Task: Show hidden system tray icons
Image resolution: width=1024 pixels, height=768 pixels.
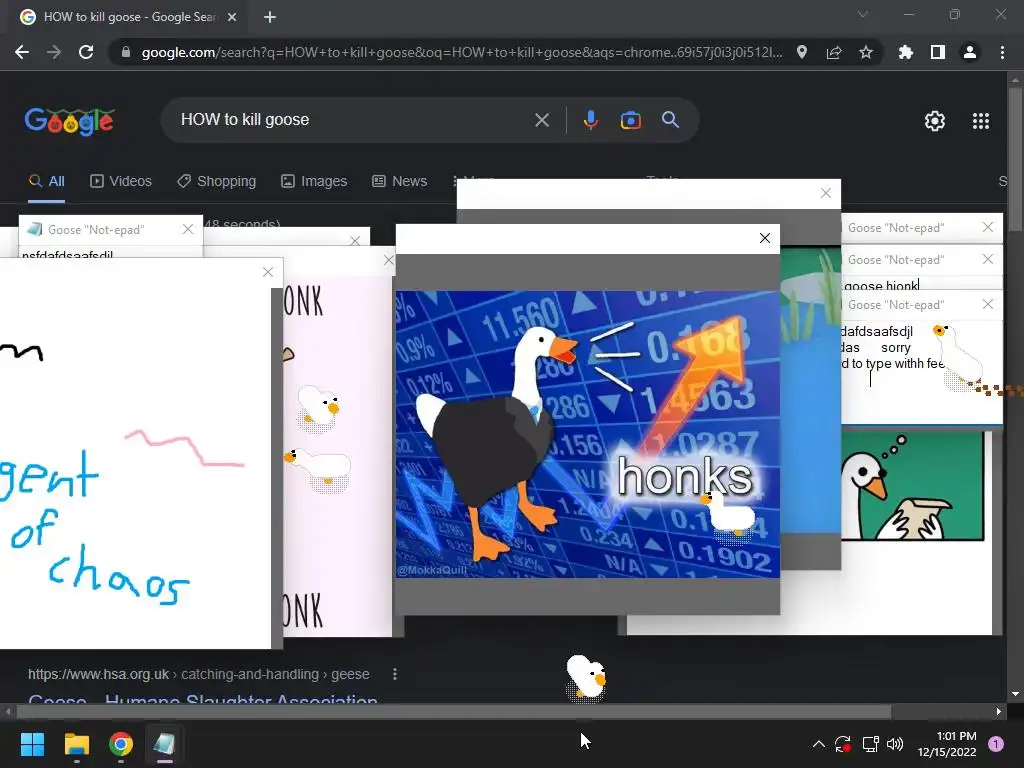Action: tap(818, 744)
